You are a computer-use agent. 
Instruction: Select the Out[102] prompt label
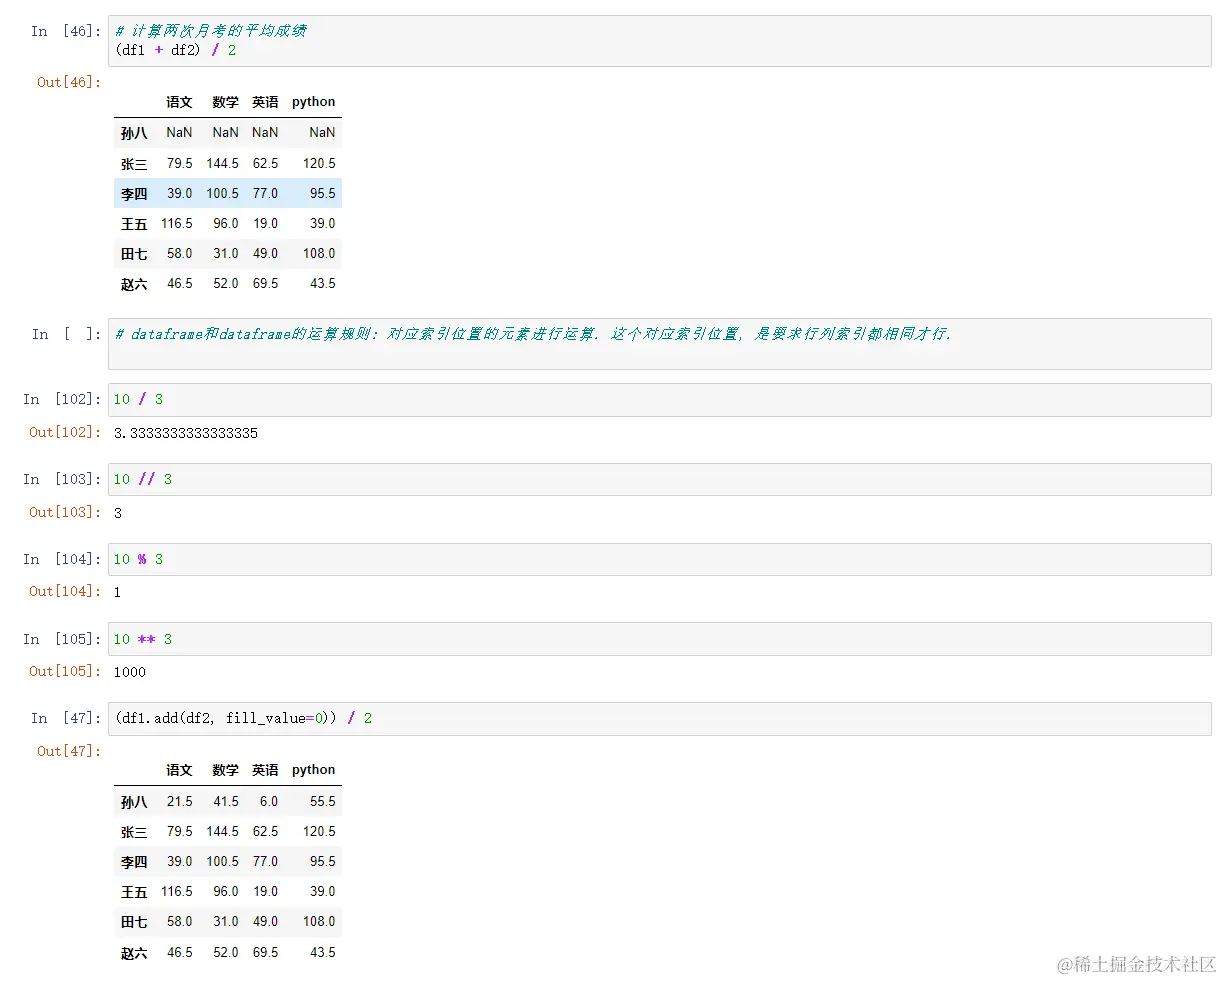pyautogui.click(x=65, y=432)
